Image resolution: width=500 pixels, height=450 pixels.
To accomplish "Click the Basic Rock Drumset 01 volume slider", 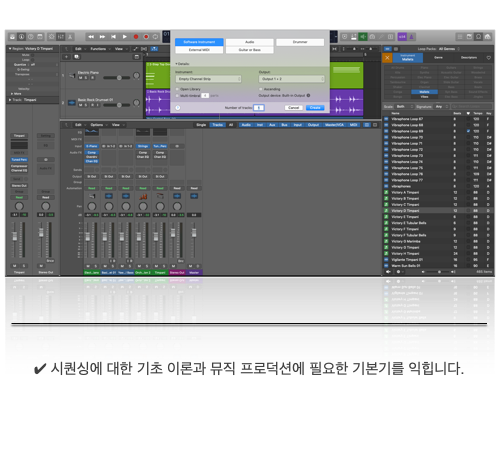I will coord(116,105).
